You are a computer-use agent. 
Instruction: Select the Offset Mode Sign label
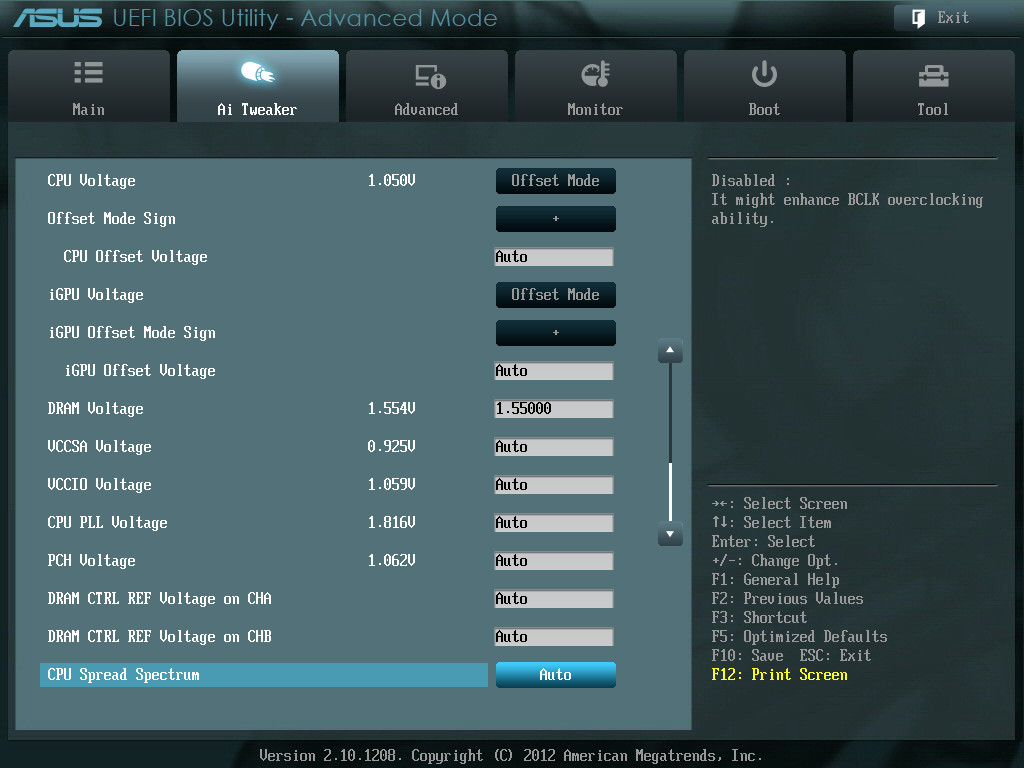point(112,219)
